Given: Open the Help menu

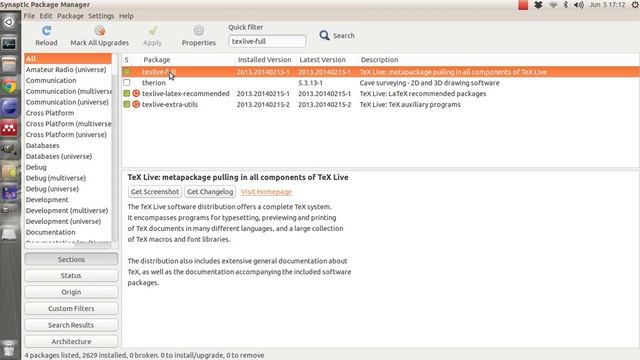Looking at the screenshot, I should click(126, 16).
